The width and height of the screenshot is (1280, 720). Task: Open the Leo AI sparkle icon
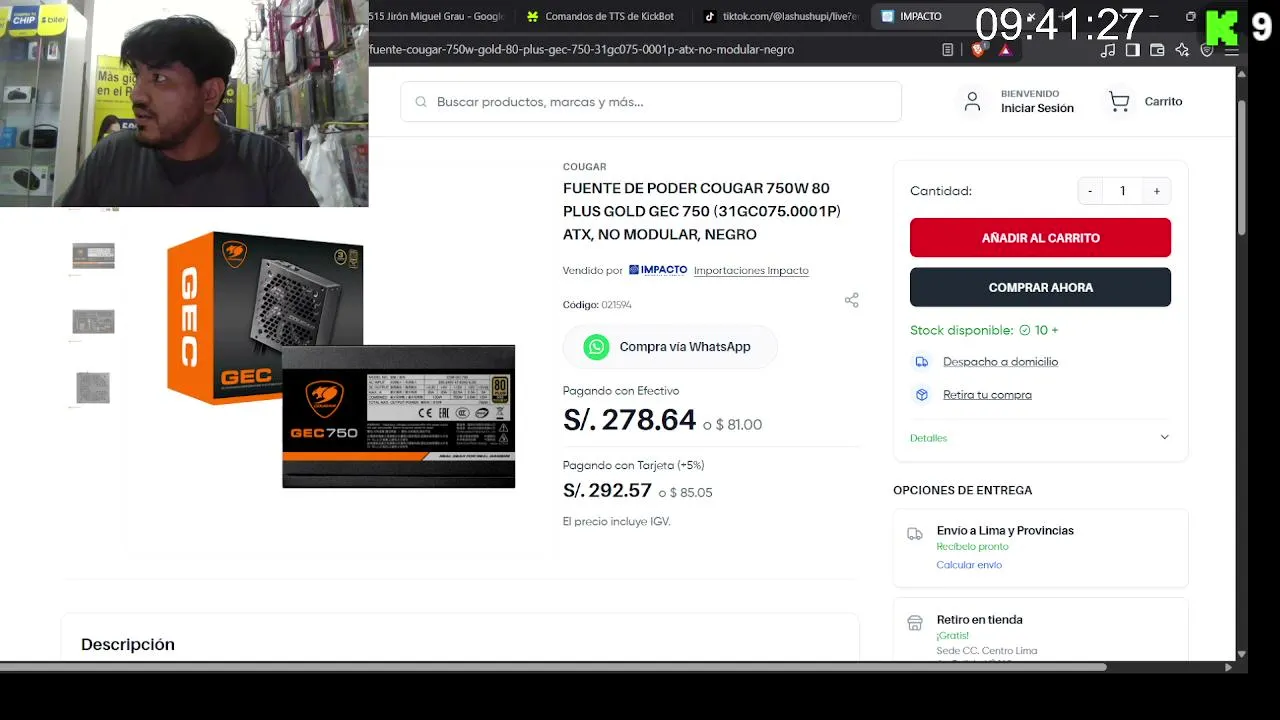pos(1183,49)
